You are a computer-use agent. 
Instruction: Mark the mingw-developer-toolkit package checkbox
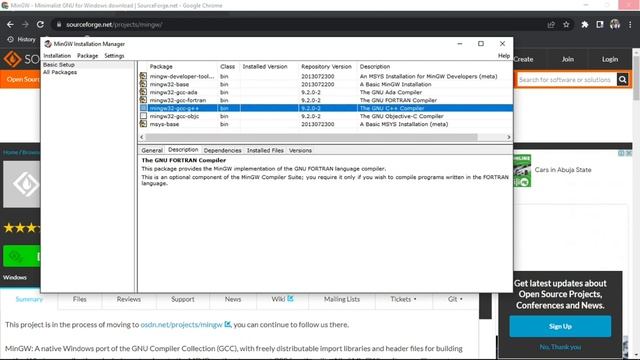(143, 76)
